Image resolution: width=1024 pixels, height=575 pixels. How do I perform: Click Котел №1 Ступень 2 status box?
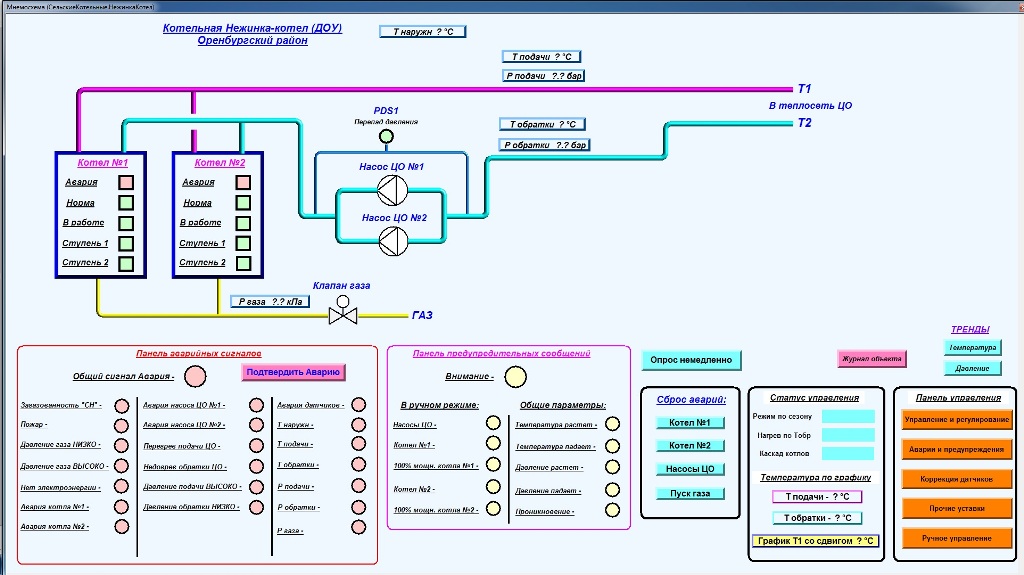(126, 263)
